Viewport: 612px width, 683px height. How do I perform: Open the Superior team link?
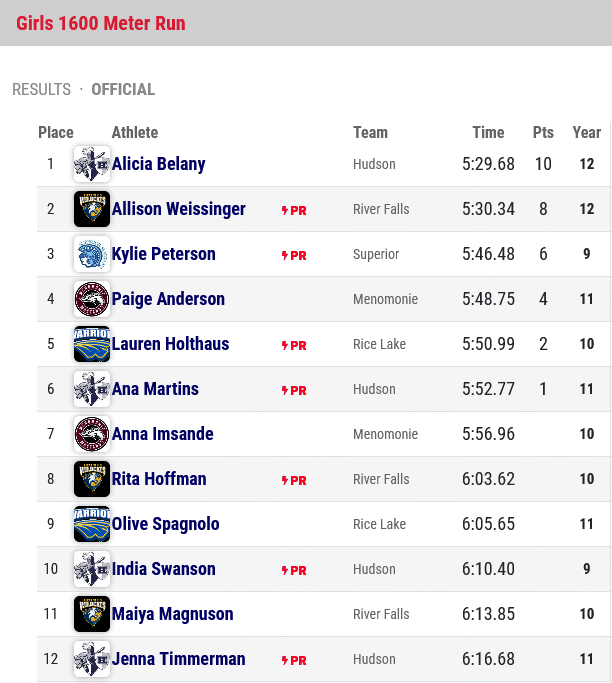pos(376,254)
